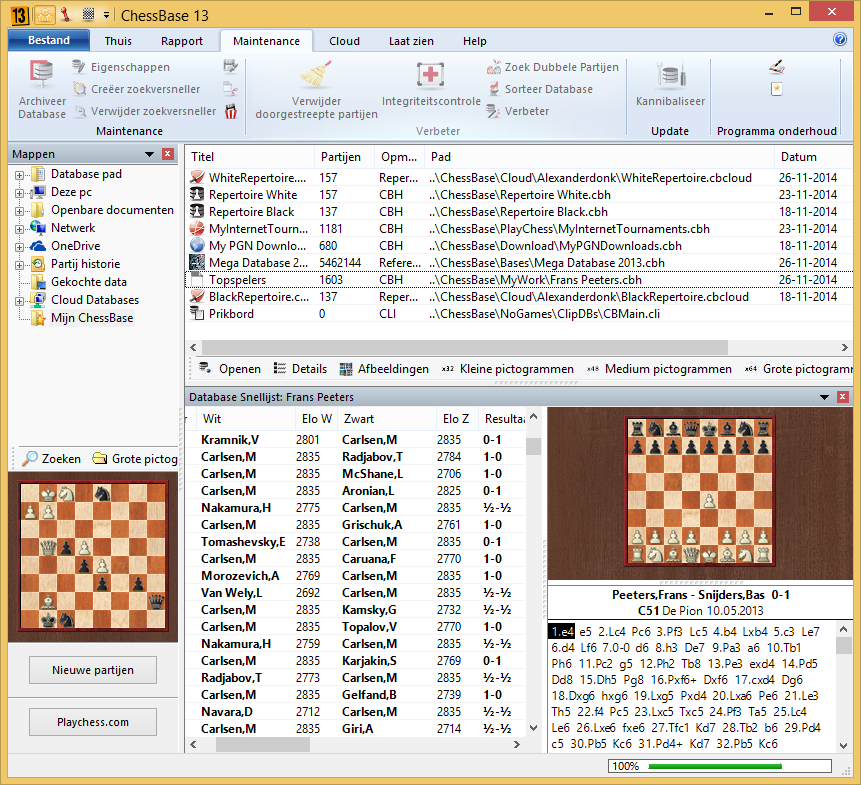Select the Morozevich,A vs Carlsen,M game
The height and width of the screenshot is (785, 861).
(x=356, y=576)
